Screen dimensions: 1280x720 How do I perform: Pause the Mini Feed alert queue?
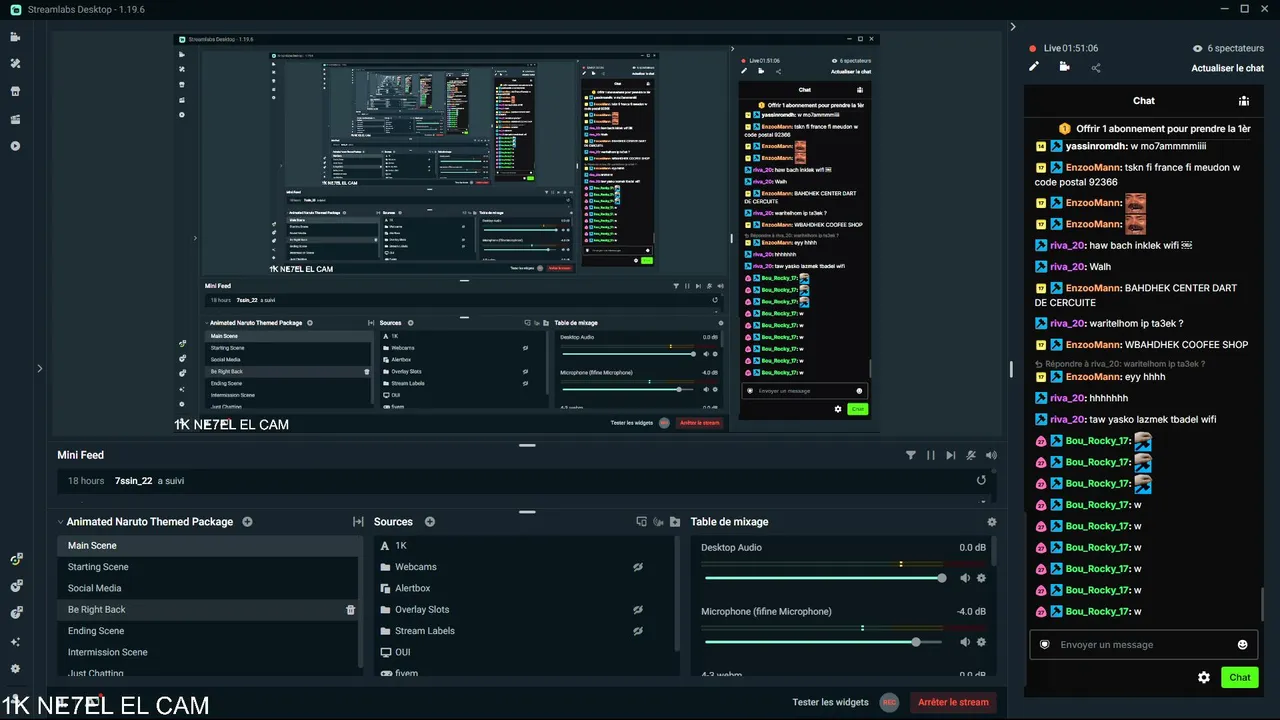click(931, 455)
